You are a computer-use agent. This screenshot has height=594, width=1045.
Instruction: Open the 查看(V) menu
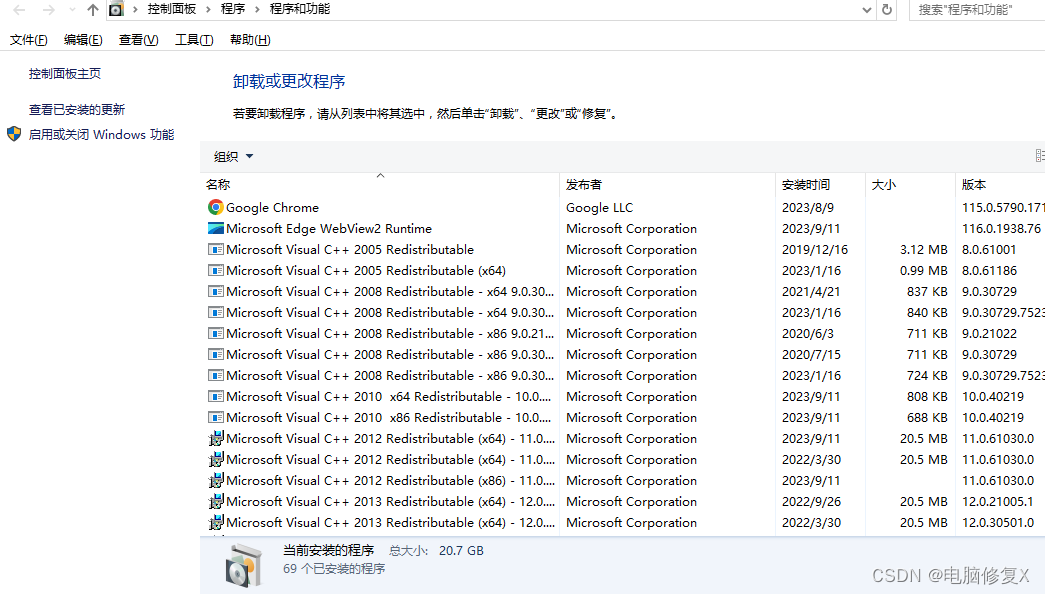point(138,40)
